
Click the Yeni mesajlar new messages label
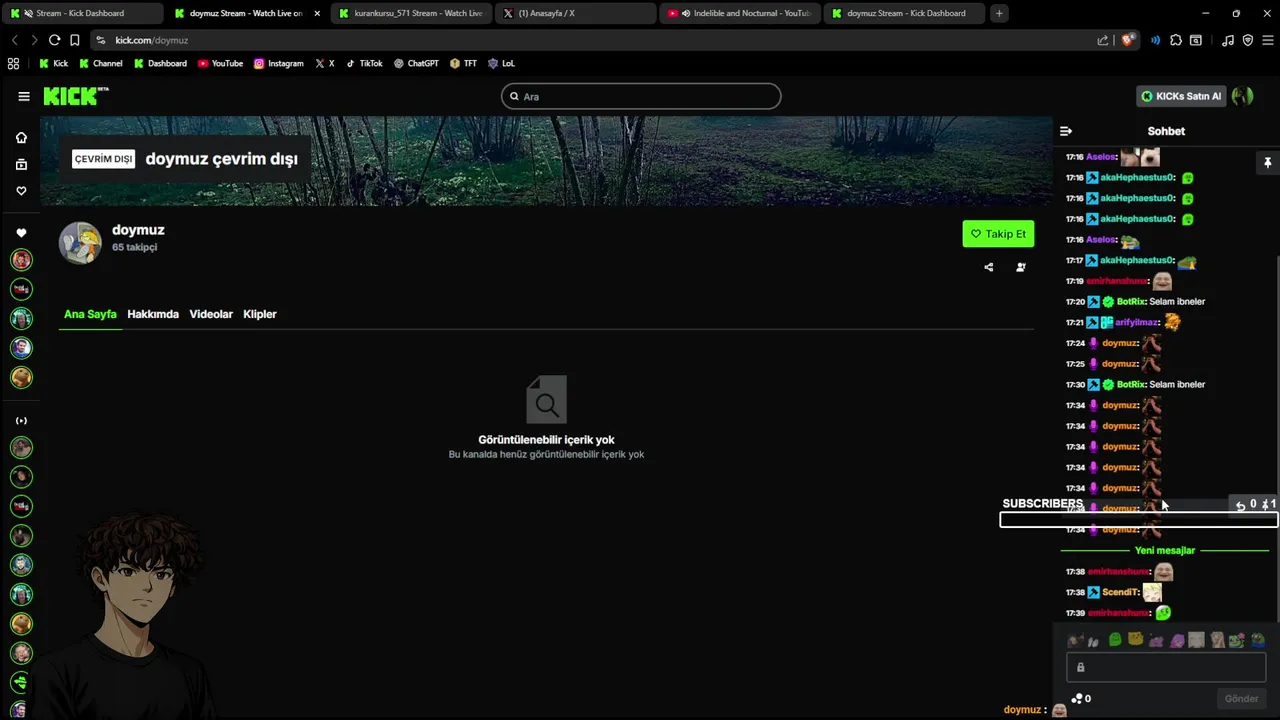point(1165,550)
